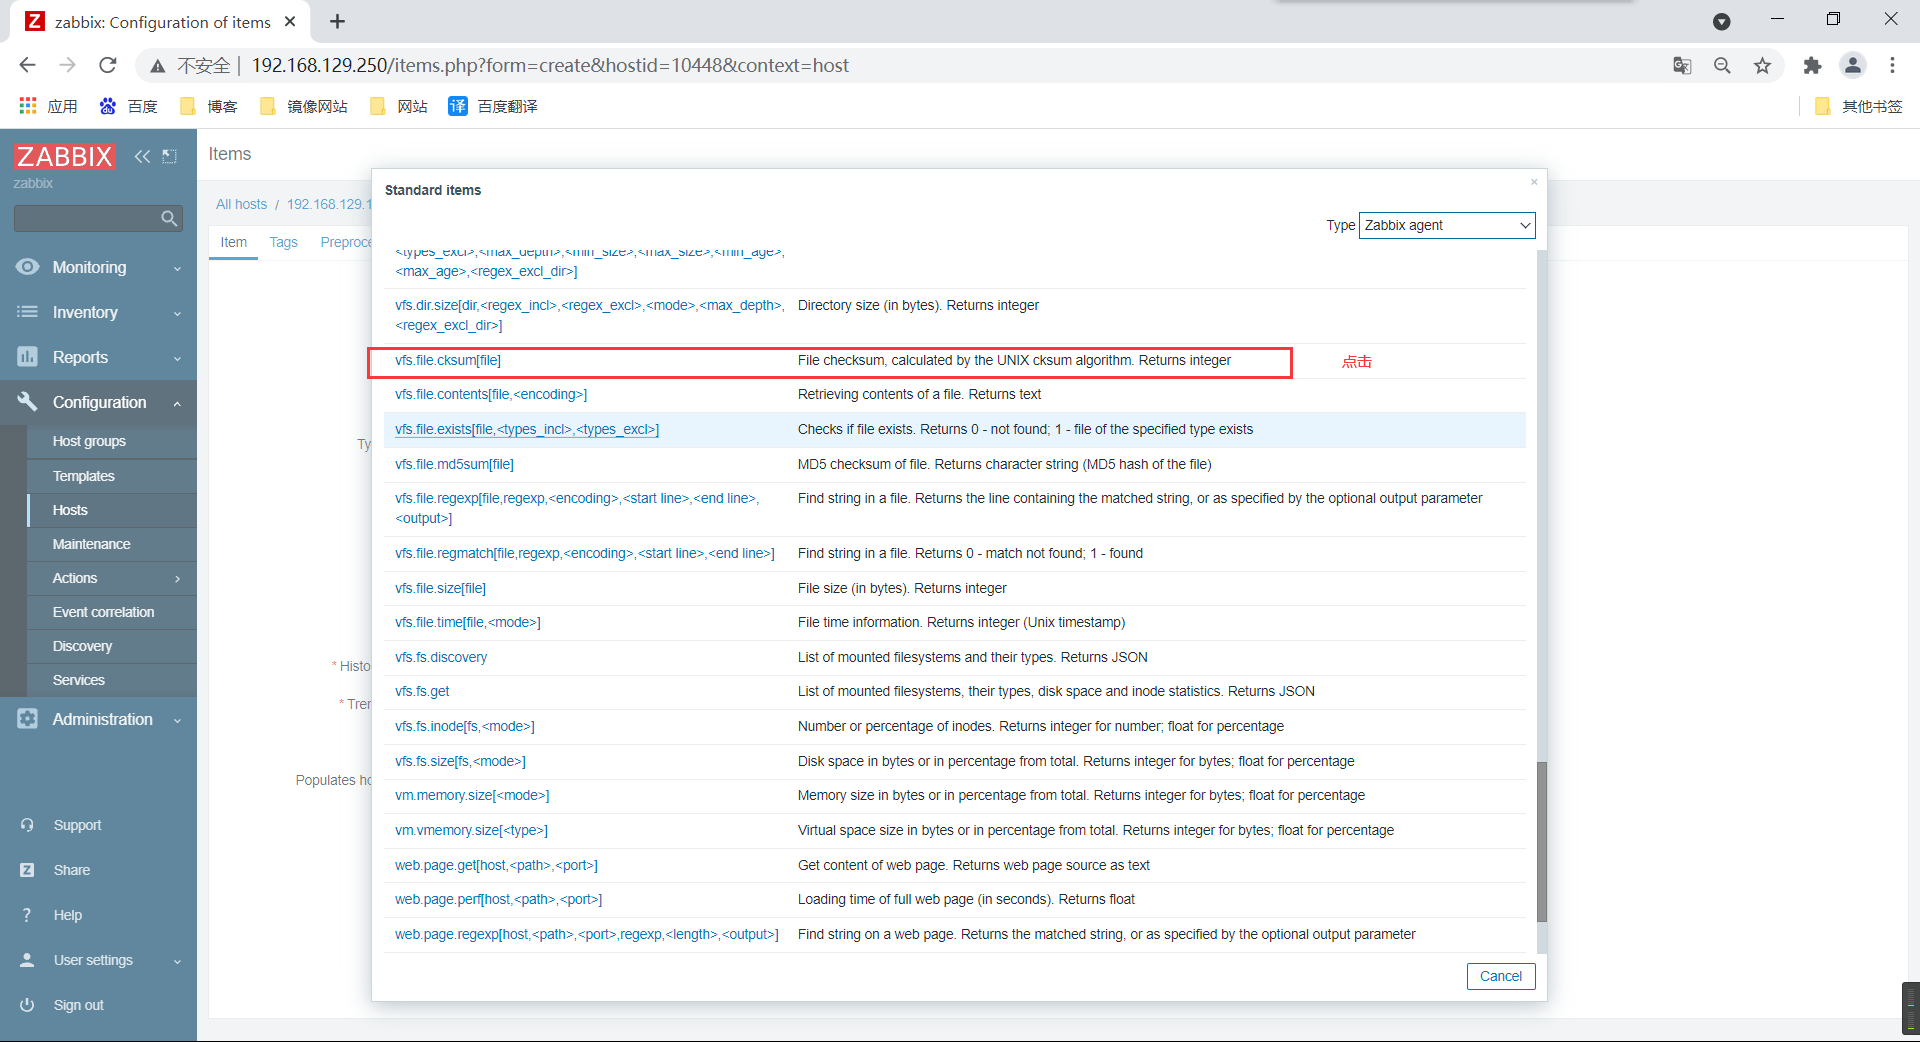Image resolution: width=1920 pixels, height=1042 pixels.
Task: Open Services in the Configuration menu
Action: point(78,680)
